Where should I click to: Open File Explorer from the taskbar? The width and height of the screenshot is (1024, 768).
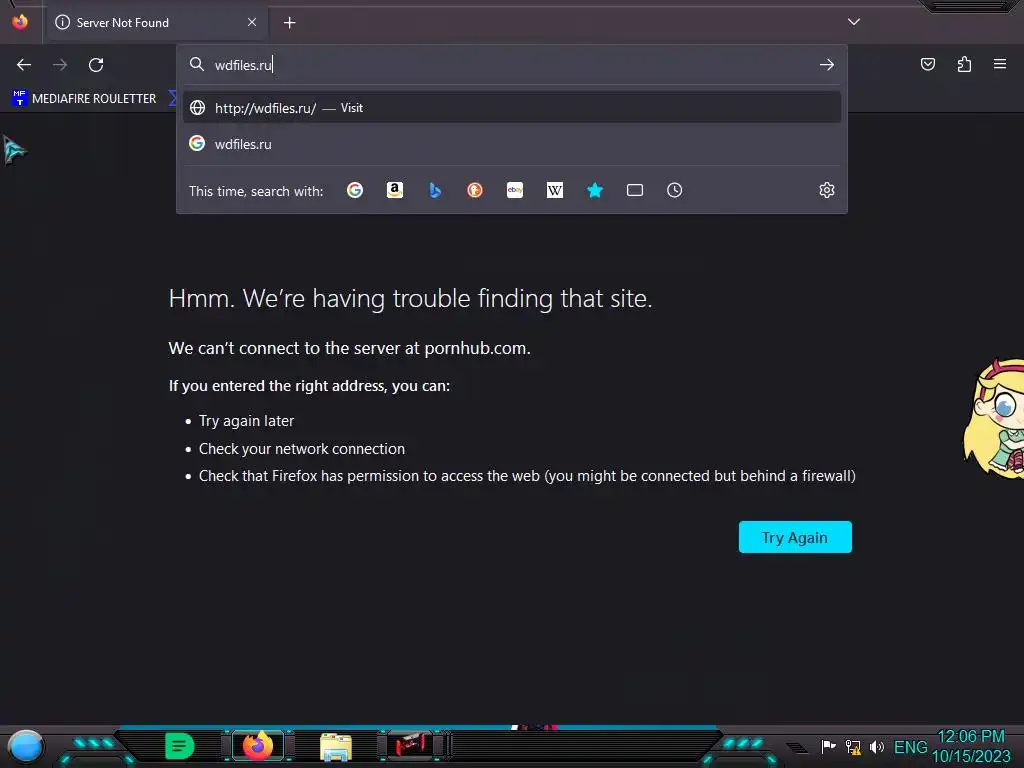336,747
